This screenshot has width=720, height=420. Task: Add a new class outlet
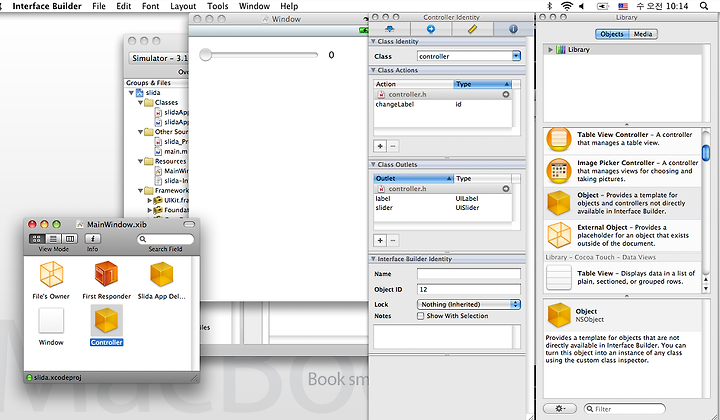[380, 240]
